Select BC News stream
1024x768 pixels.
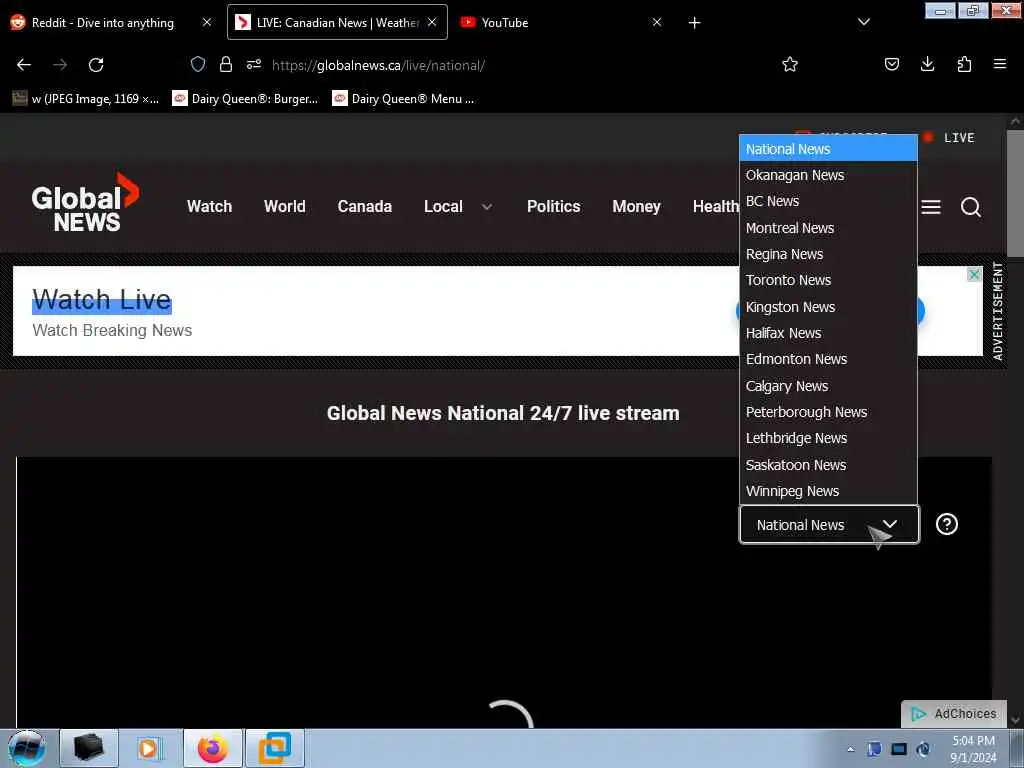[x=828, y=201]
